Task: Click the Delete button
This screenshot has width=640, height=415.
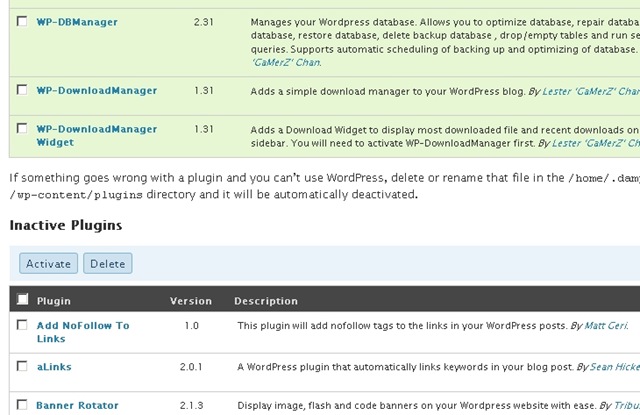Action: click(x=108, y=264)
